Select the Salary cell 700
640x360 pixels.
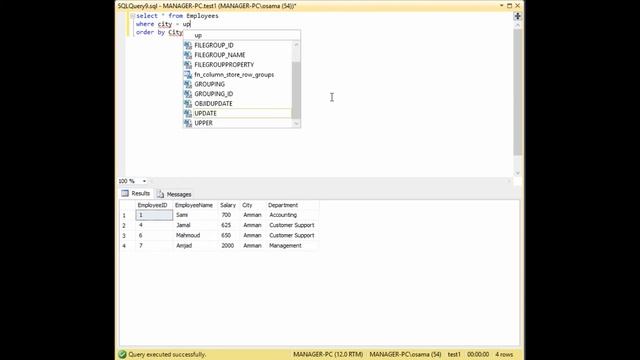(229, 215)
